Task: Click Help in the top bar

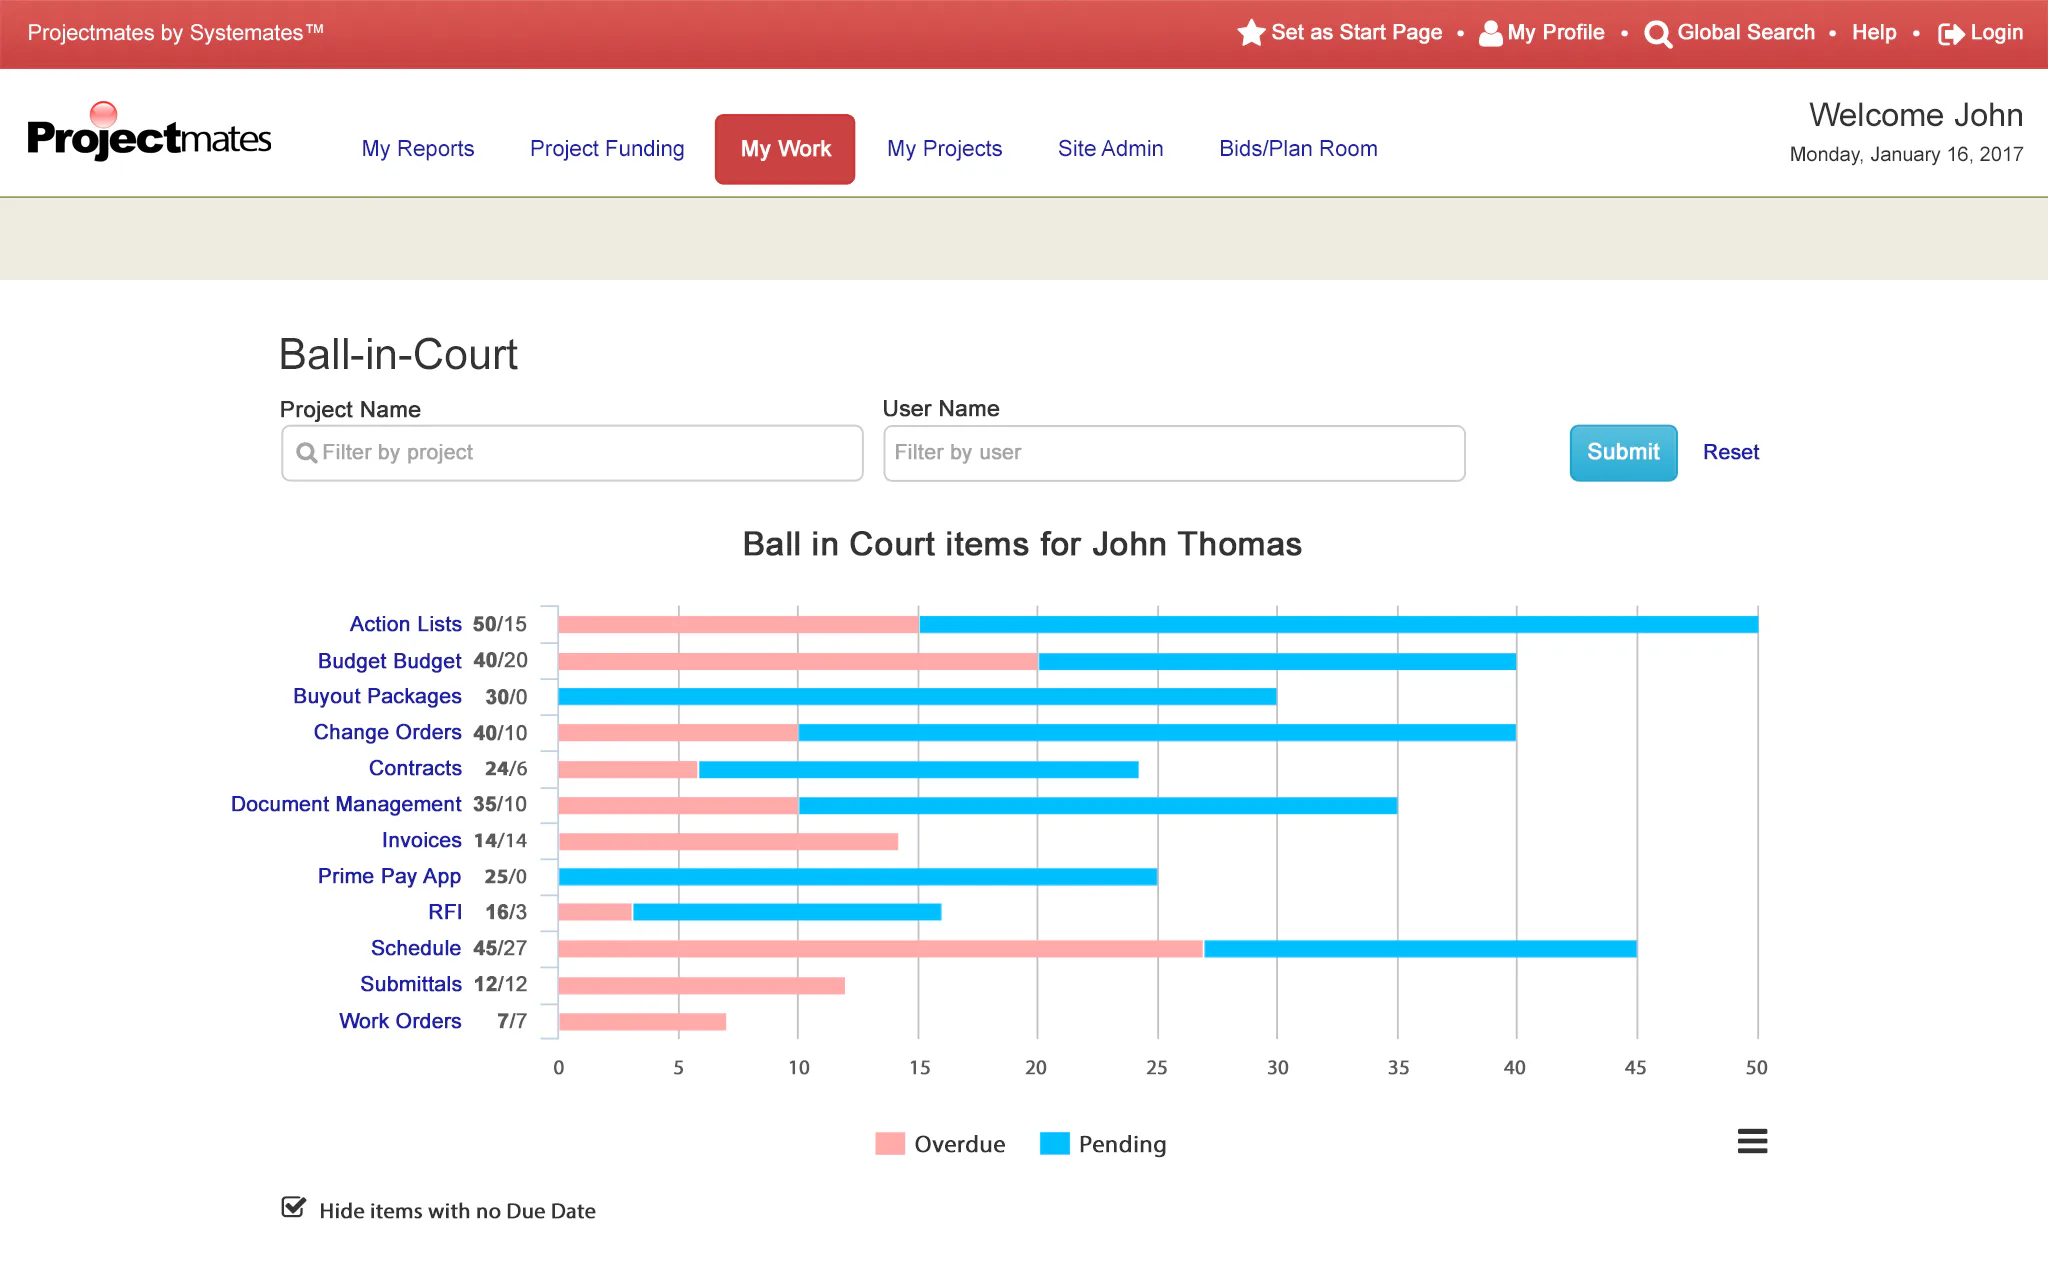Action: coord(1873,33)
